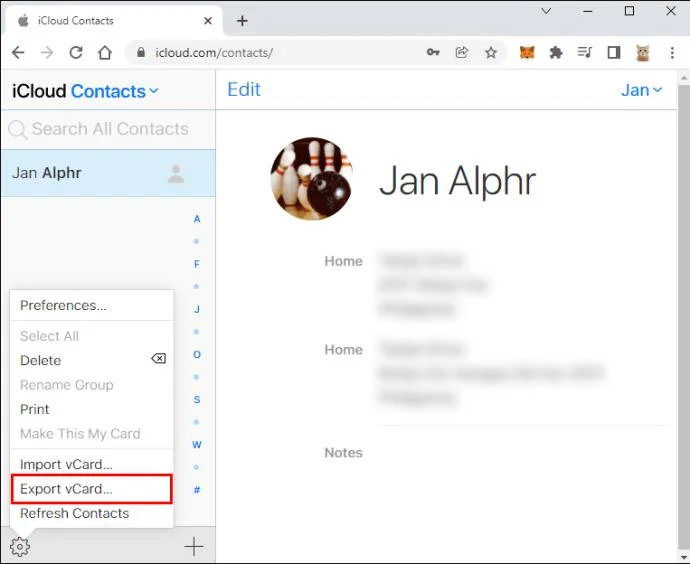Viewport: 690px width, 564px height.
Task: Select Delete in the gear menu
Action: 92,360
